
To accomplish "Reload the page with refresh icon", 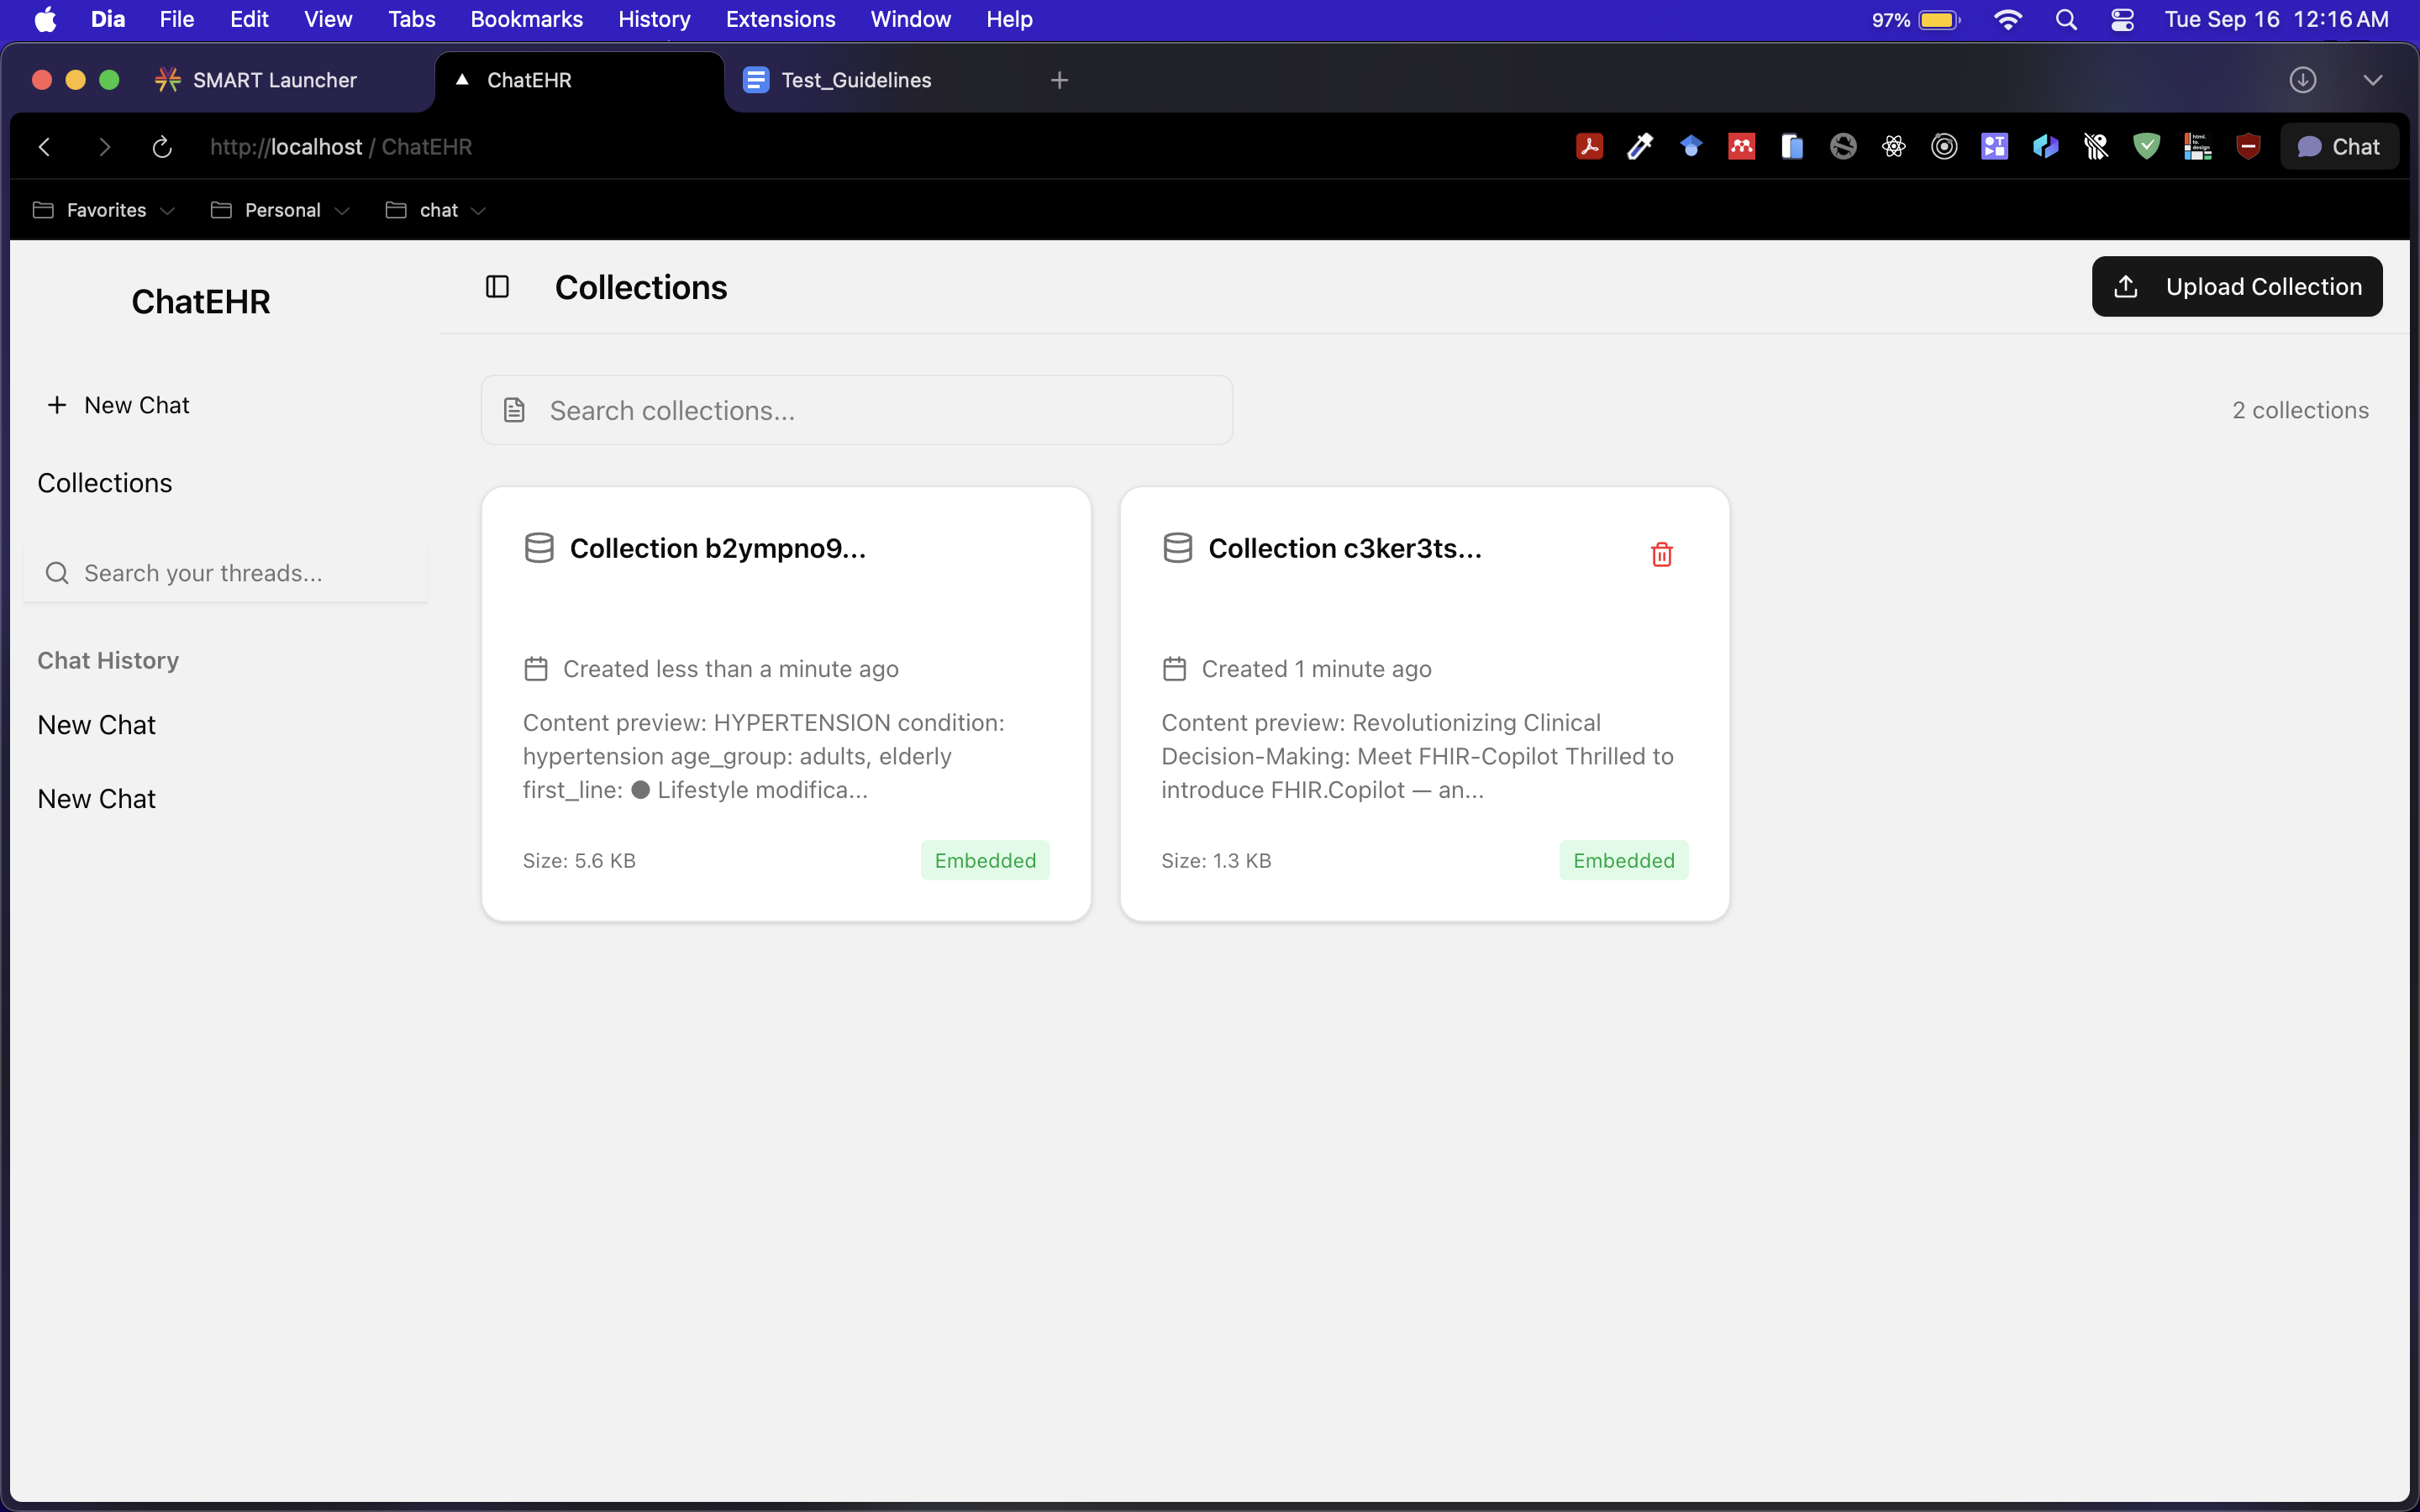I will [x=162, y=147].
